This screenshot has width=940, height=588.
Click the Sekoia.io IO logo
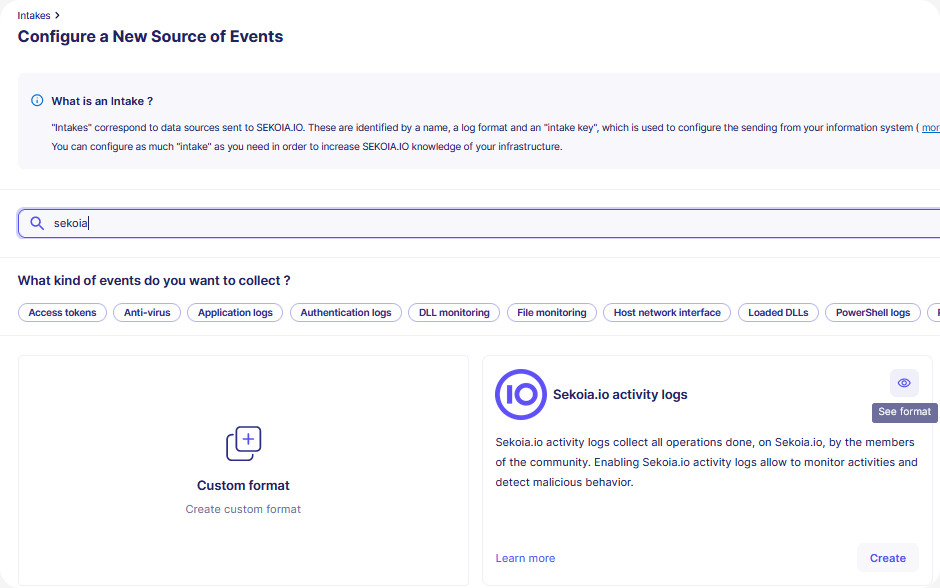(x=520, y=394)
